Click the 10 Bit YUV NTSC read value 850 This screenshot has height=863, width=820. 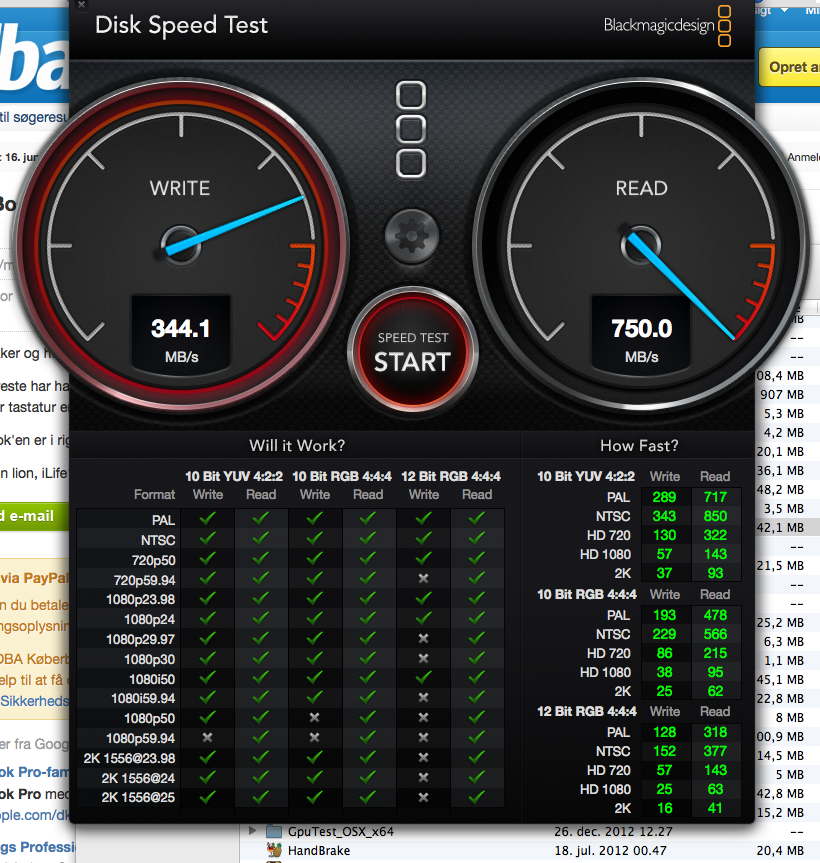[x=715, y=516]
